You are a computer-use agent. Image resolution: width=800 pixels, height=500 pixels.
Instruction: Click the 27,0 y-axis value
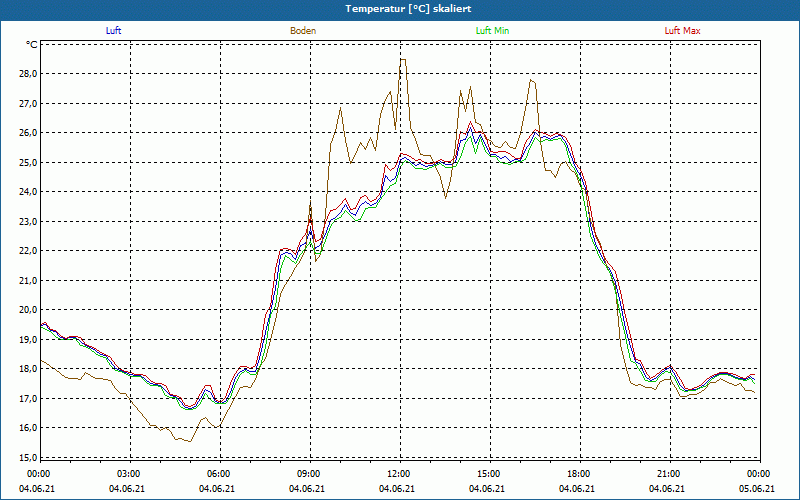click(29, 104)
